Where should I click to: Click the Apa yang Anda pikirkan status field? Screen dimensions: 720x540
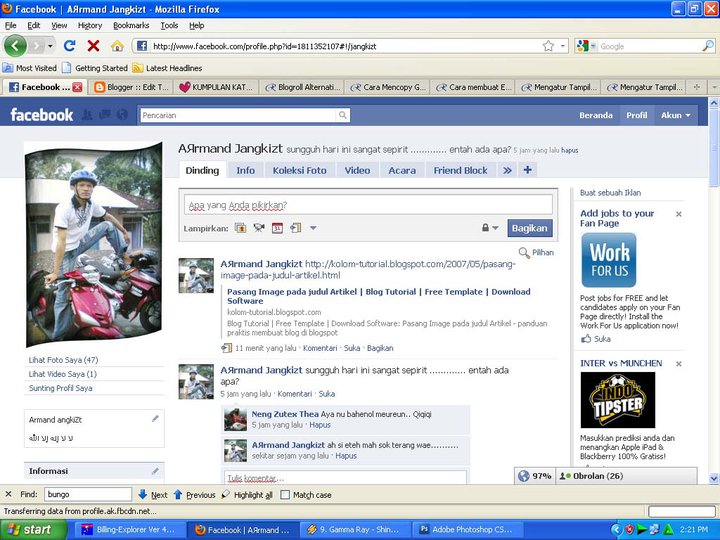tap(368, 205)
